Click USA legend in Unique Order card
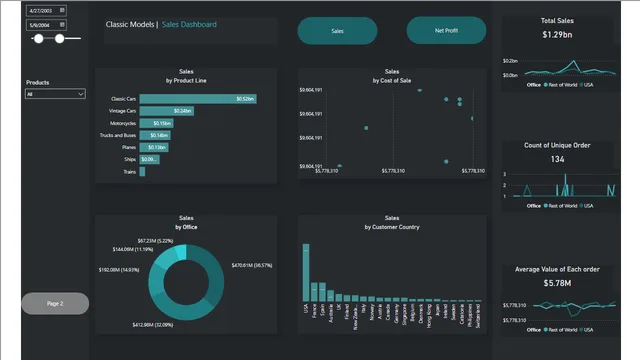640x360 pixels. point(587,206)
